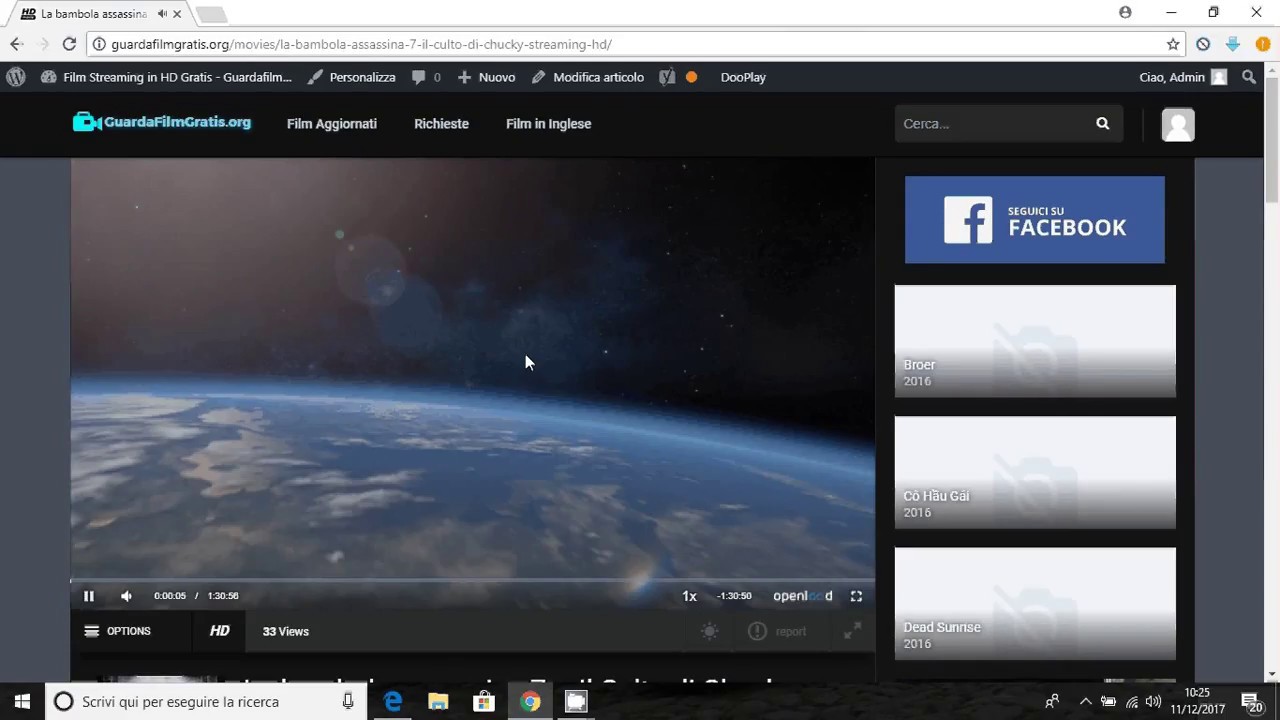Open the Dead Sunrise movie card
1280x720 pixels.
[x=1035, y=603]
